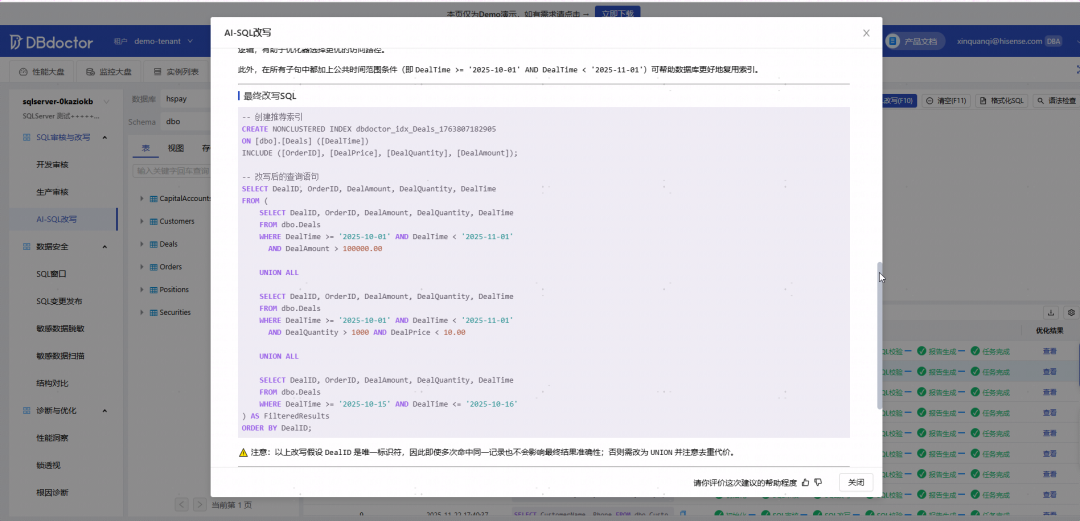Click the 数据安全 grid icon in sidebar
This screenshot has height=521, width=1080.
[x=26, y=247]
